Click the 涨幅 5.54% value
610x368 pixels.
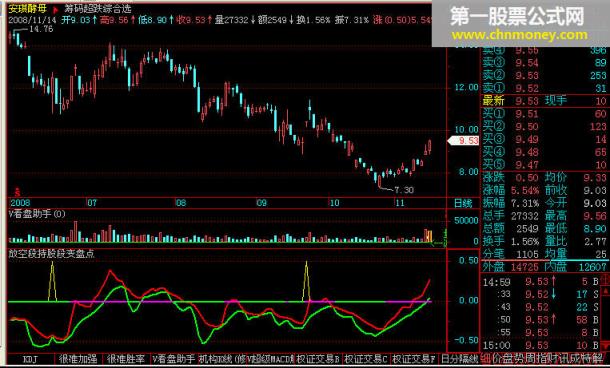[525, 191]
